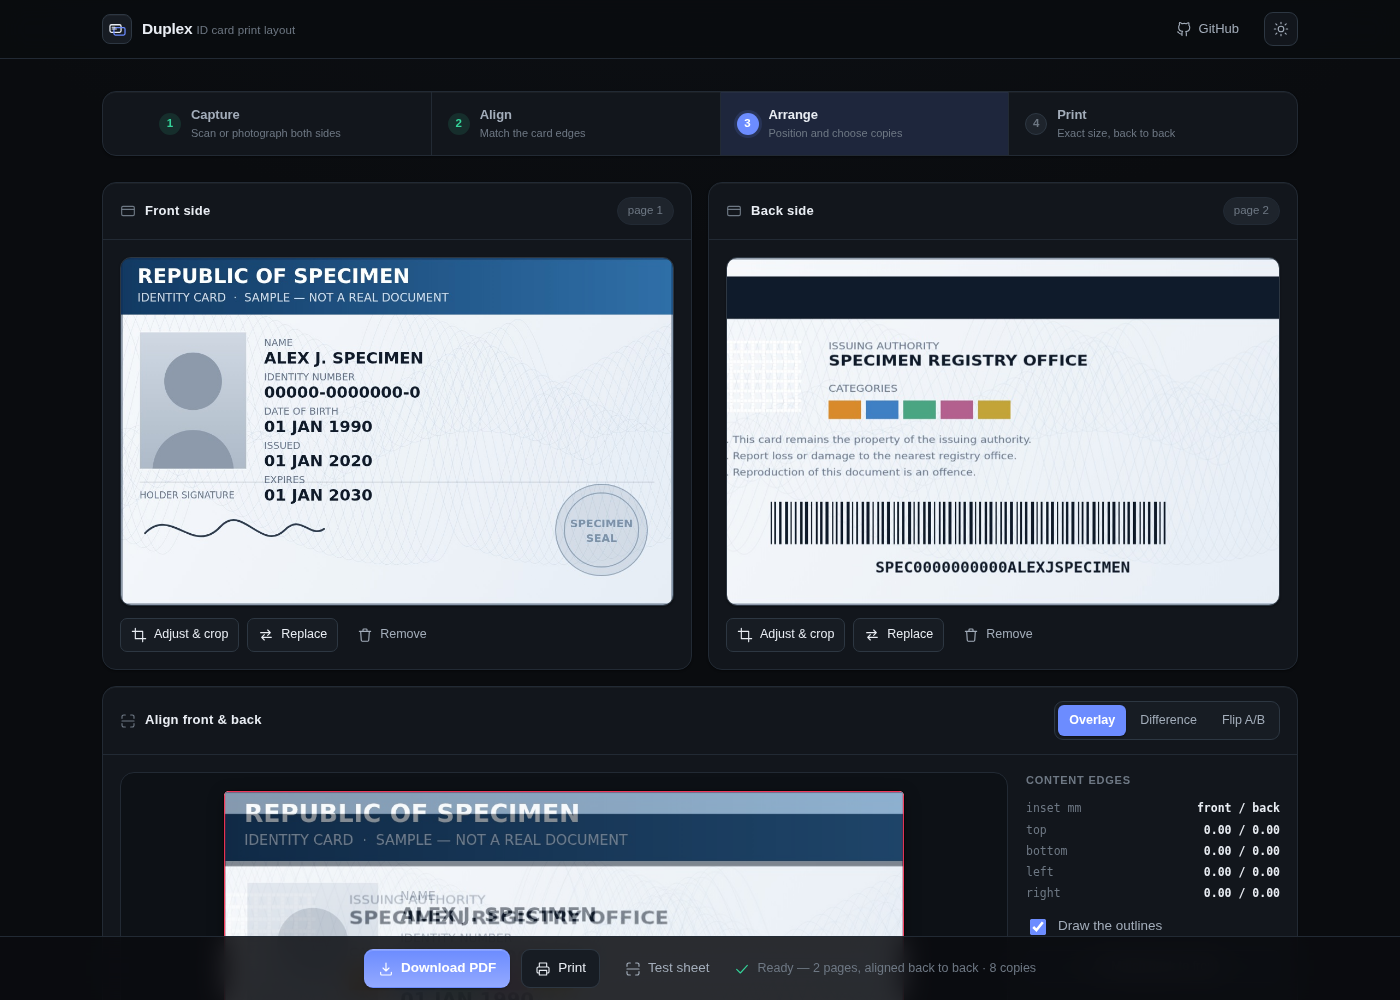The image size is (1400, 1000).
Task: Toggle the Draw the outlines checkbox
Action: pyautogui.click(x=1038, y=927)
